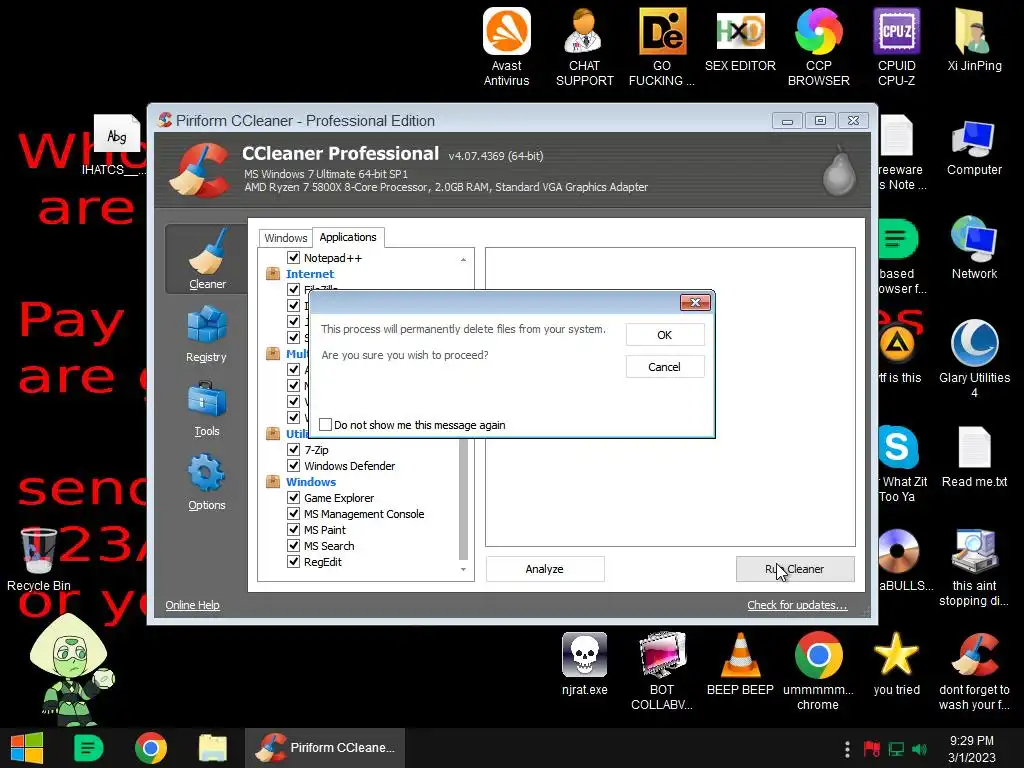The height and width of the screenshot is (768, 1024).
Task: Open the Options gear section
Action: pos(206,483)
